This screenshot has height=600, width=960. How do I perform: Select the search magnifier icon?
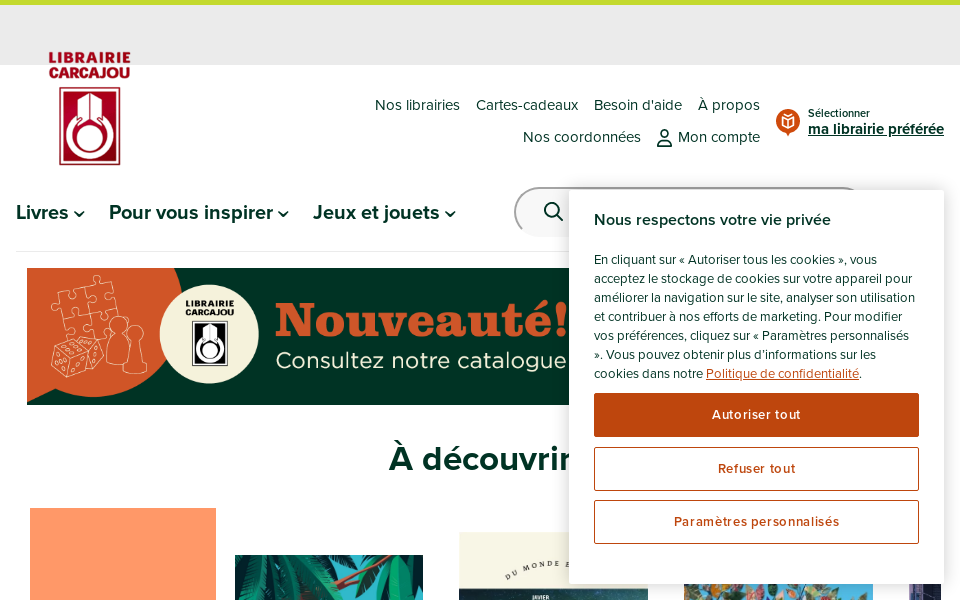(553, 211)
